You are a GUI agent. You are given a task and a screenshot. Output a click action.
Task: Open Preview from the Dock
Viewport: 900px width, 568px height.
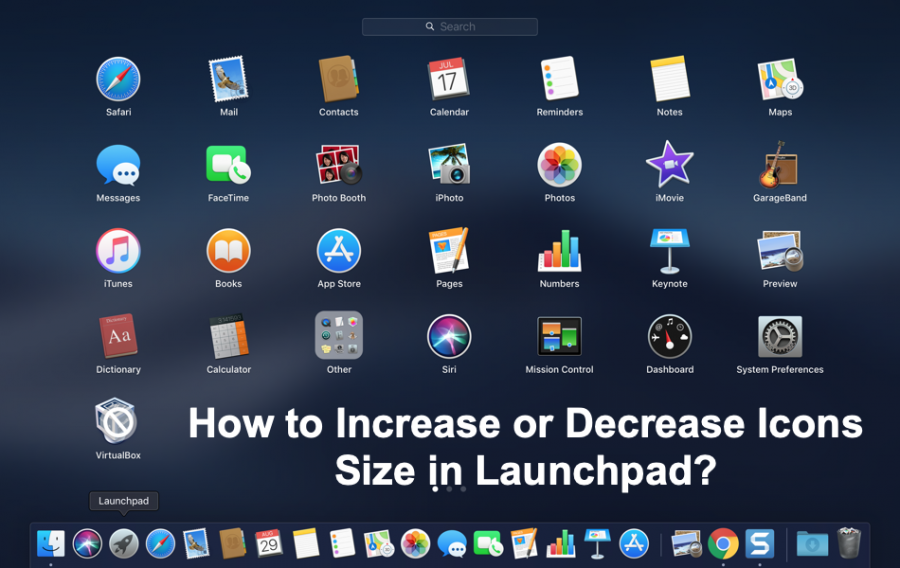[686, 543]
